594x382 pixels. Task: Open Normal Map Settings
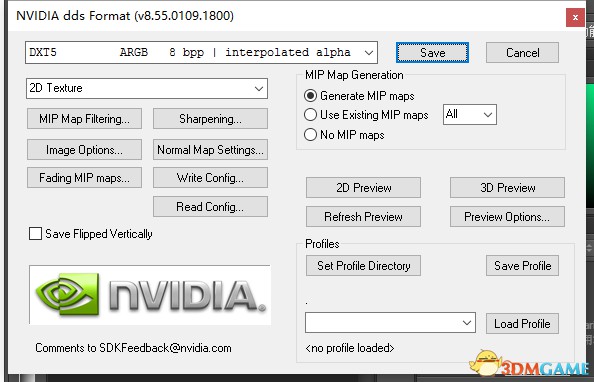click(210, 150)
